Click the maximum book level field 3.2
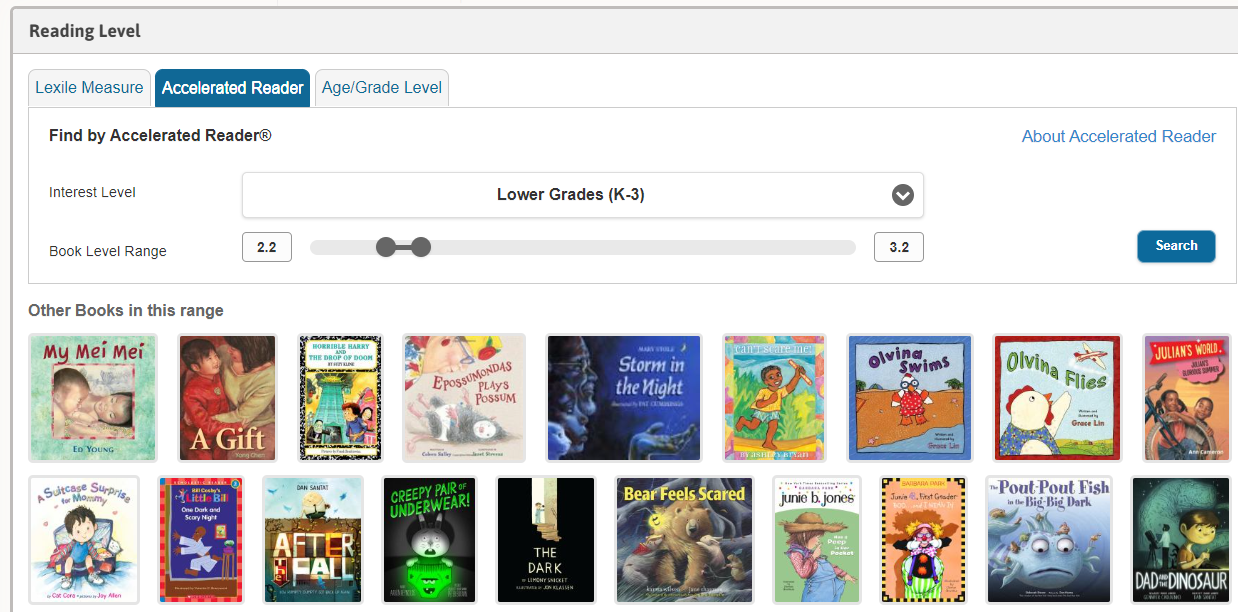Image resolution: width=1238 pixels, height=612 pixels. 899,247
